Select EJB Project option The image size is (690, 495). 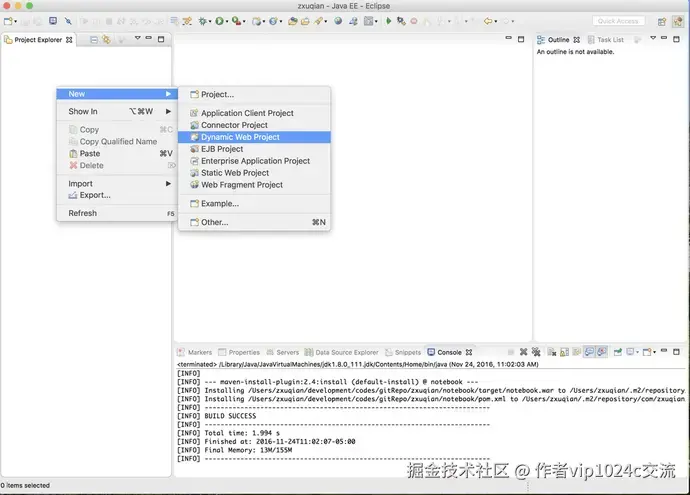pos(254,149)
